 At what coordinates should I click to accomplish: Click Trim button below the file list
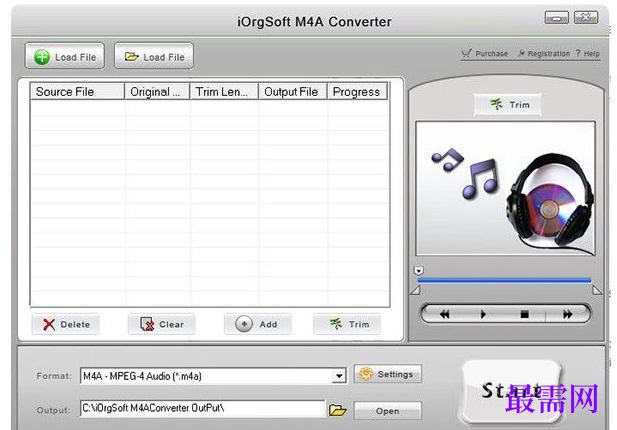[x=347, y=324]
